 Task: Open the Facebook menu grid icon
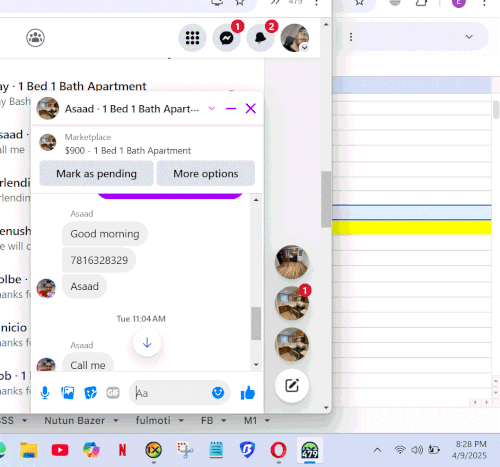(x=192, y=38)
